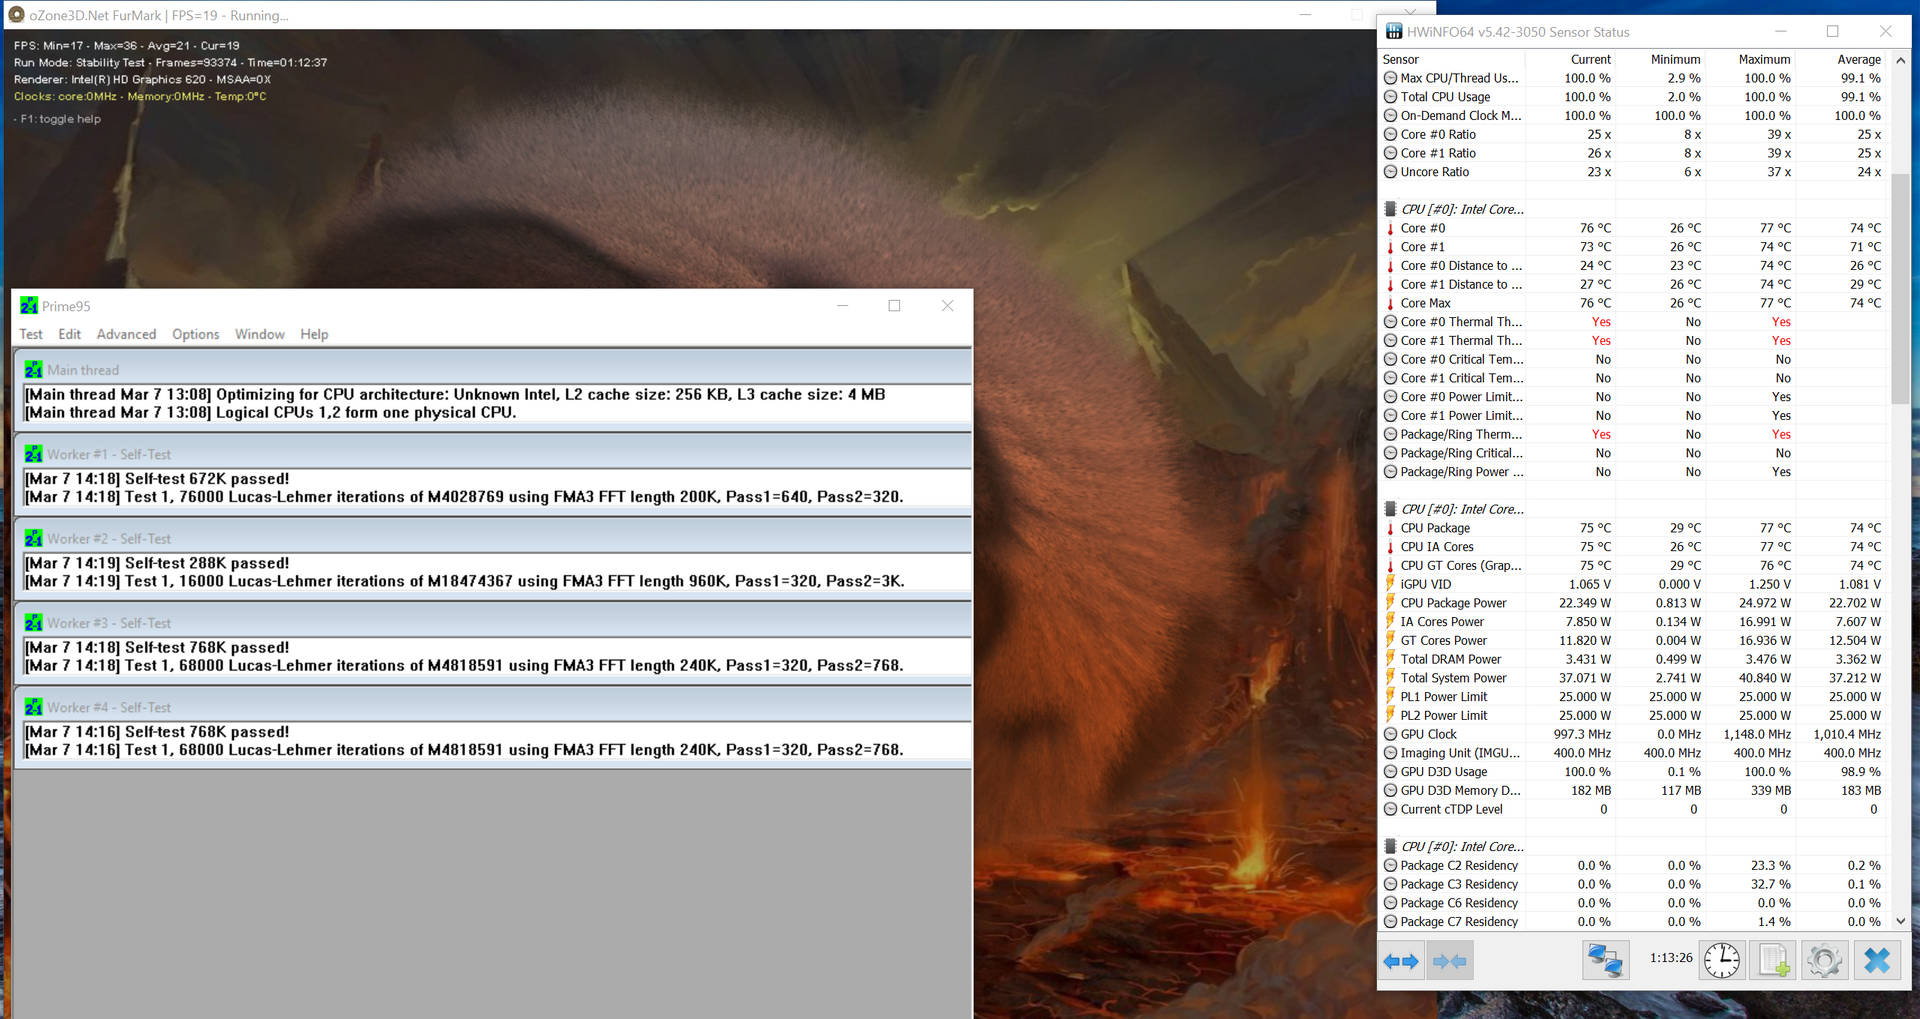Select Uncore Ratio row label
1920x1019 pixels.
coord(1435,172)
